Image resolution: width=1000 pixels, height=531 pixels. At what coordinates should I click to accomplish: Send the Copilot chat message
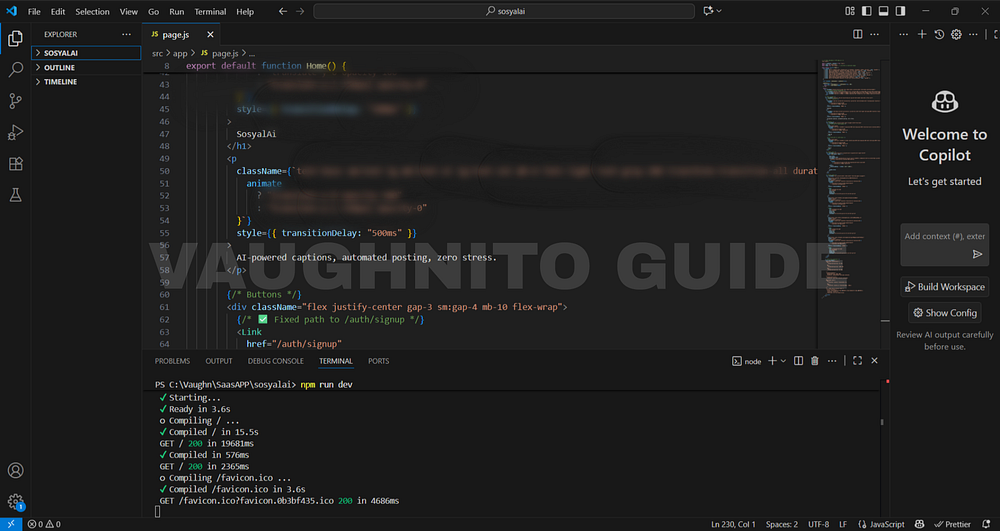tap(977, 254)
